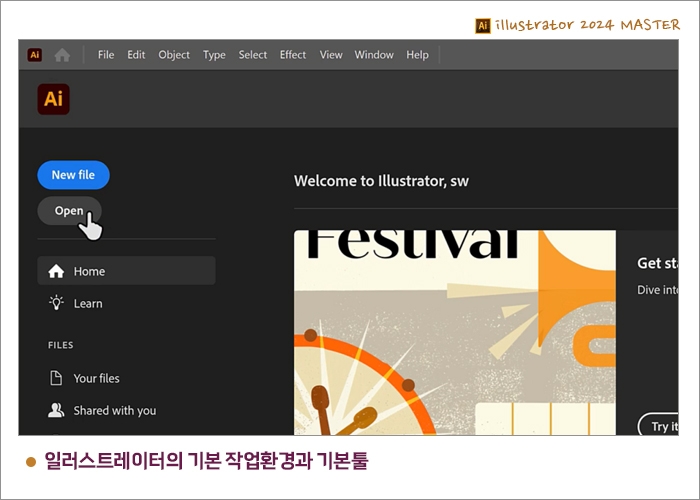Image resolution: width=700 pixels, height=500 pixels.
Task: Click the Shared with you people icon
Action: click(56, 410)
